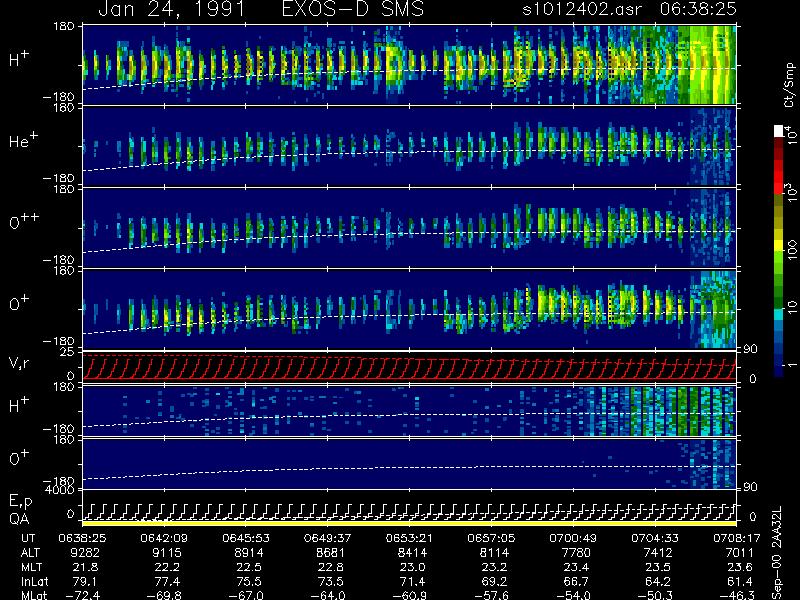Click InLat value '61.4'

coord(740,581)
